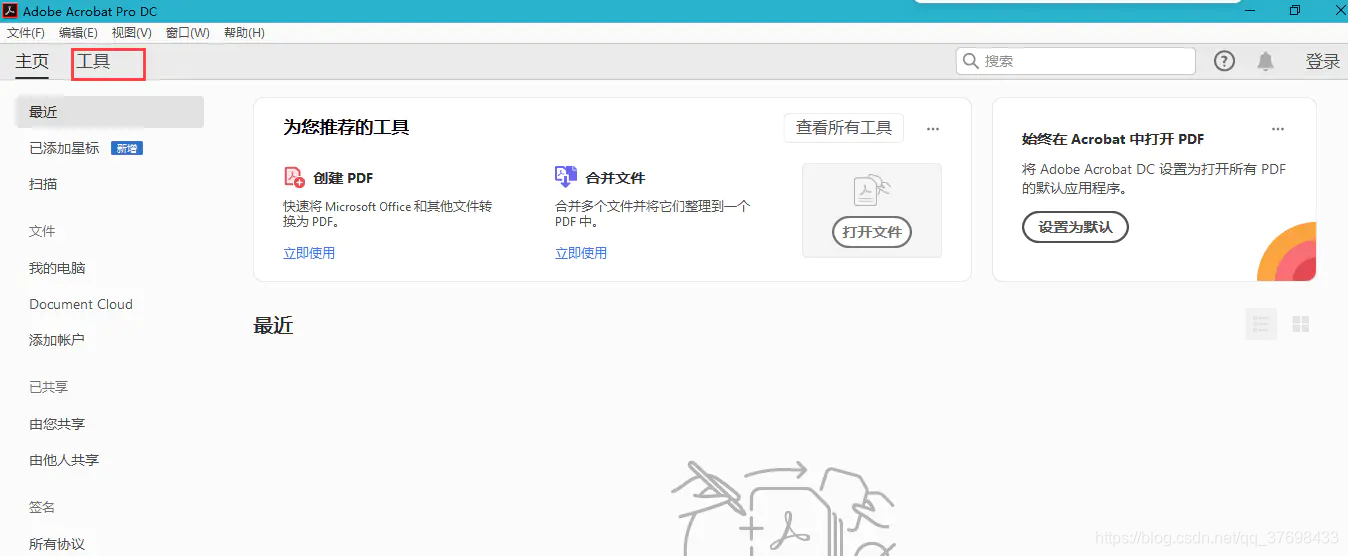The image size is (1348, 556).
Task: Select 我的电脑 in the sidebar
Action: (57, 268)
